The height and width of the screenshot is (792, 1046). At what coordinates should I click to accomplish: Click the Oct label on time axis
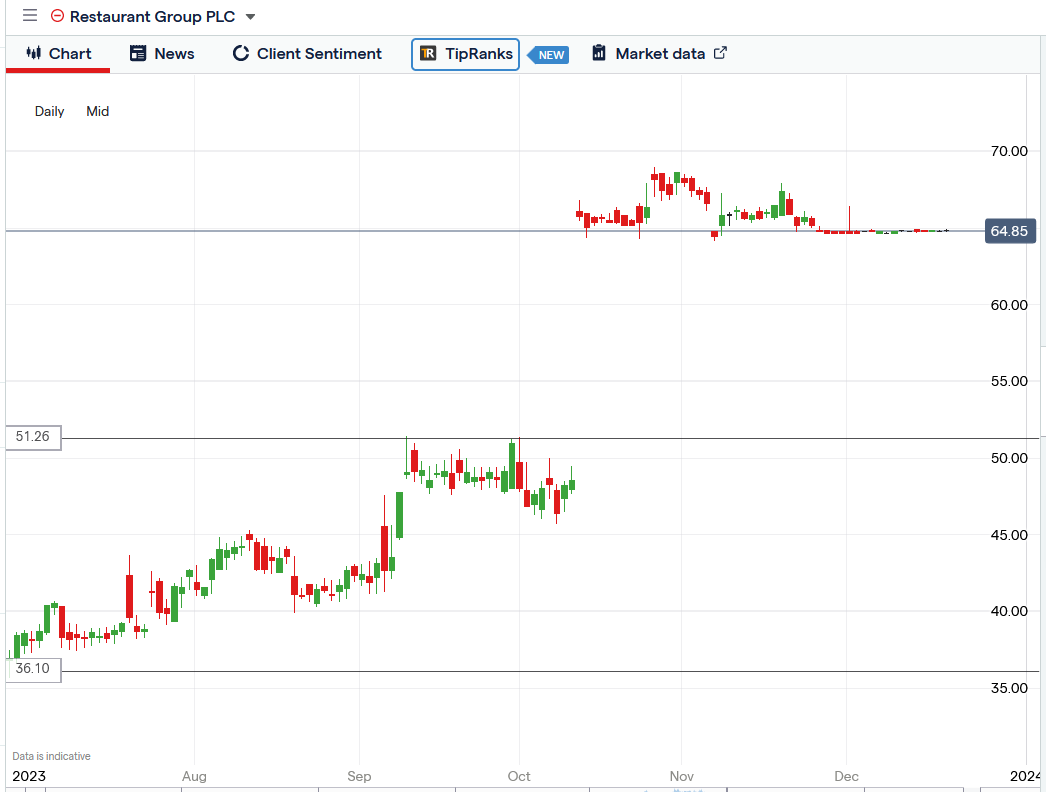point(519,776)
